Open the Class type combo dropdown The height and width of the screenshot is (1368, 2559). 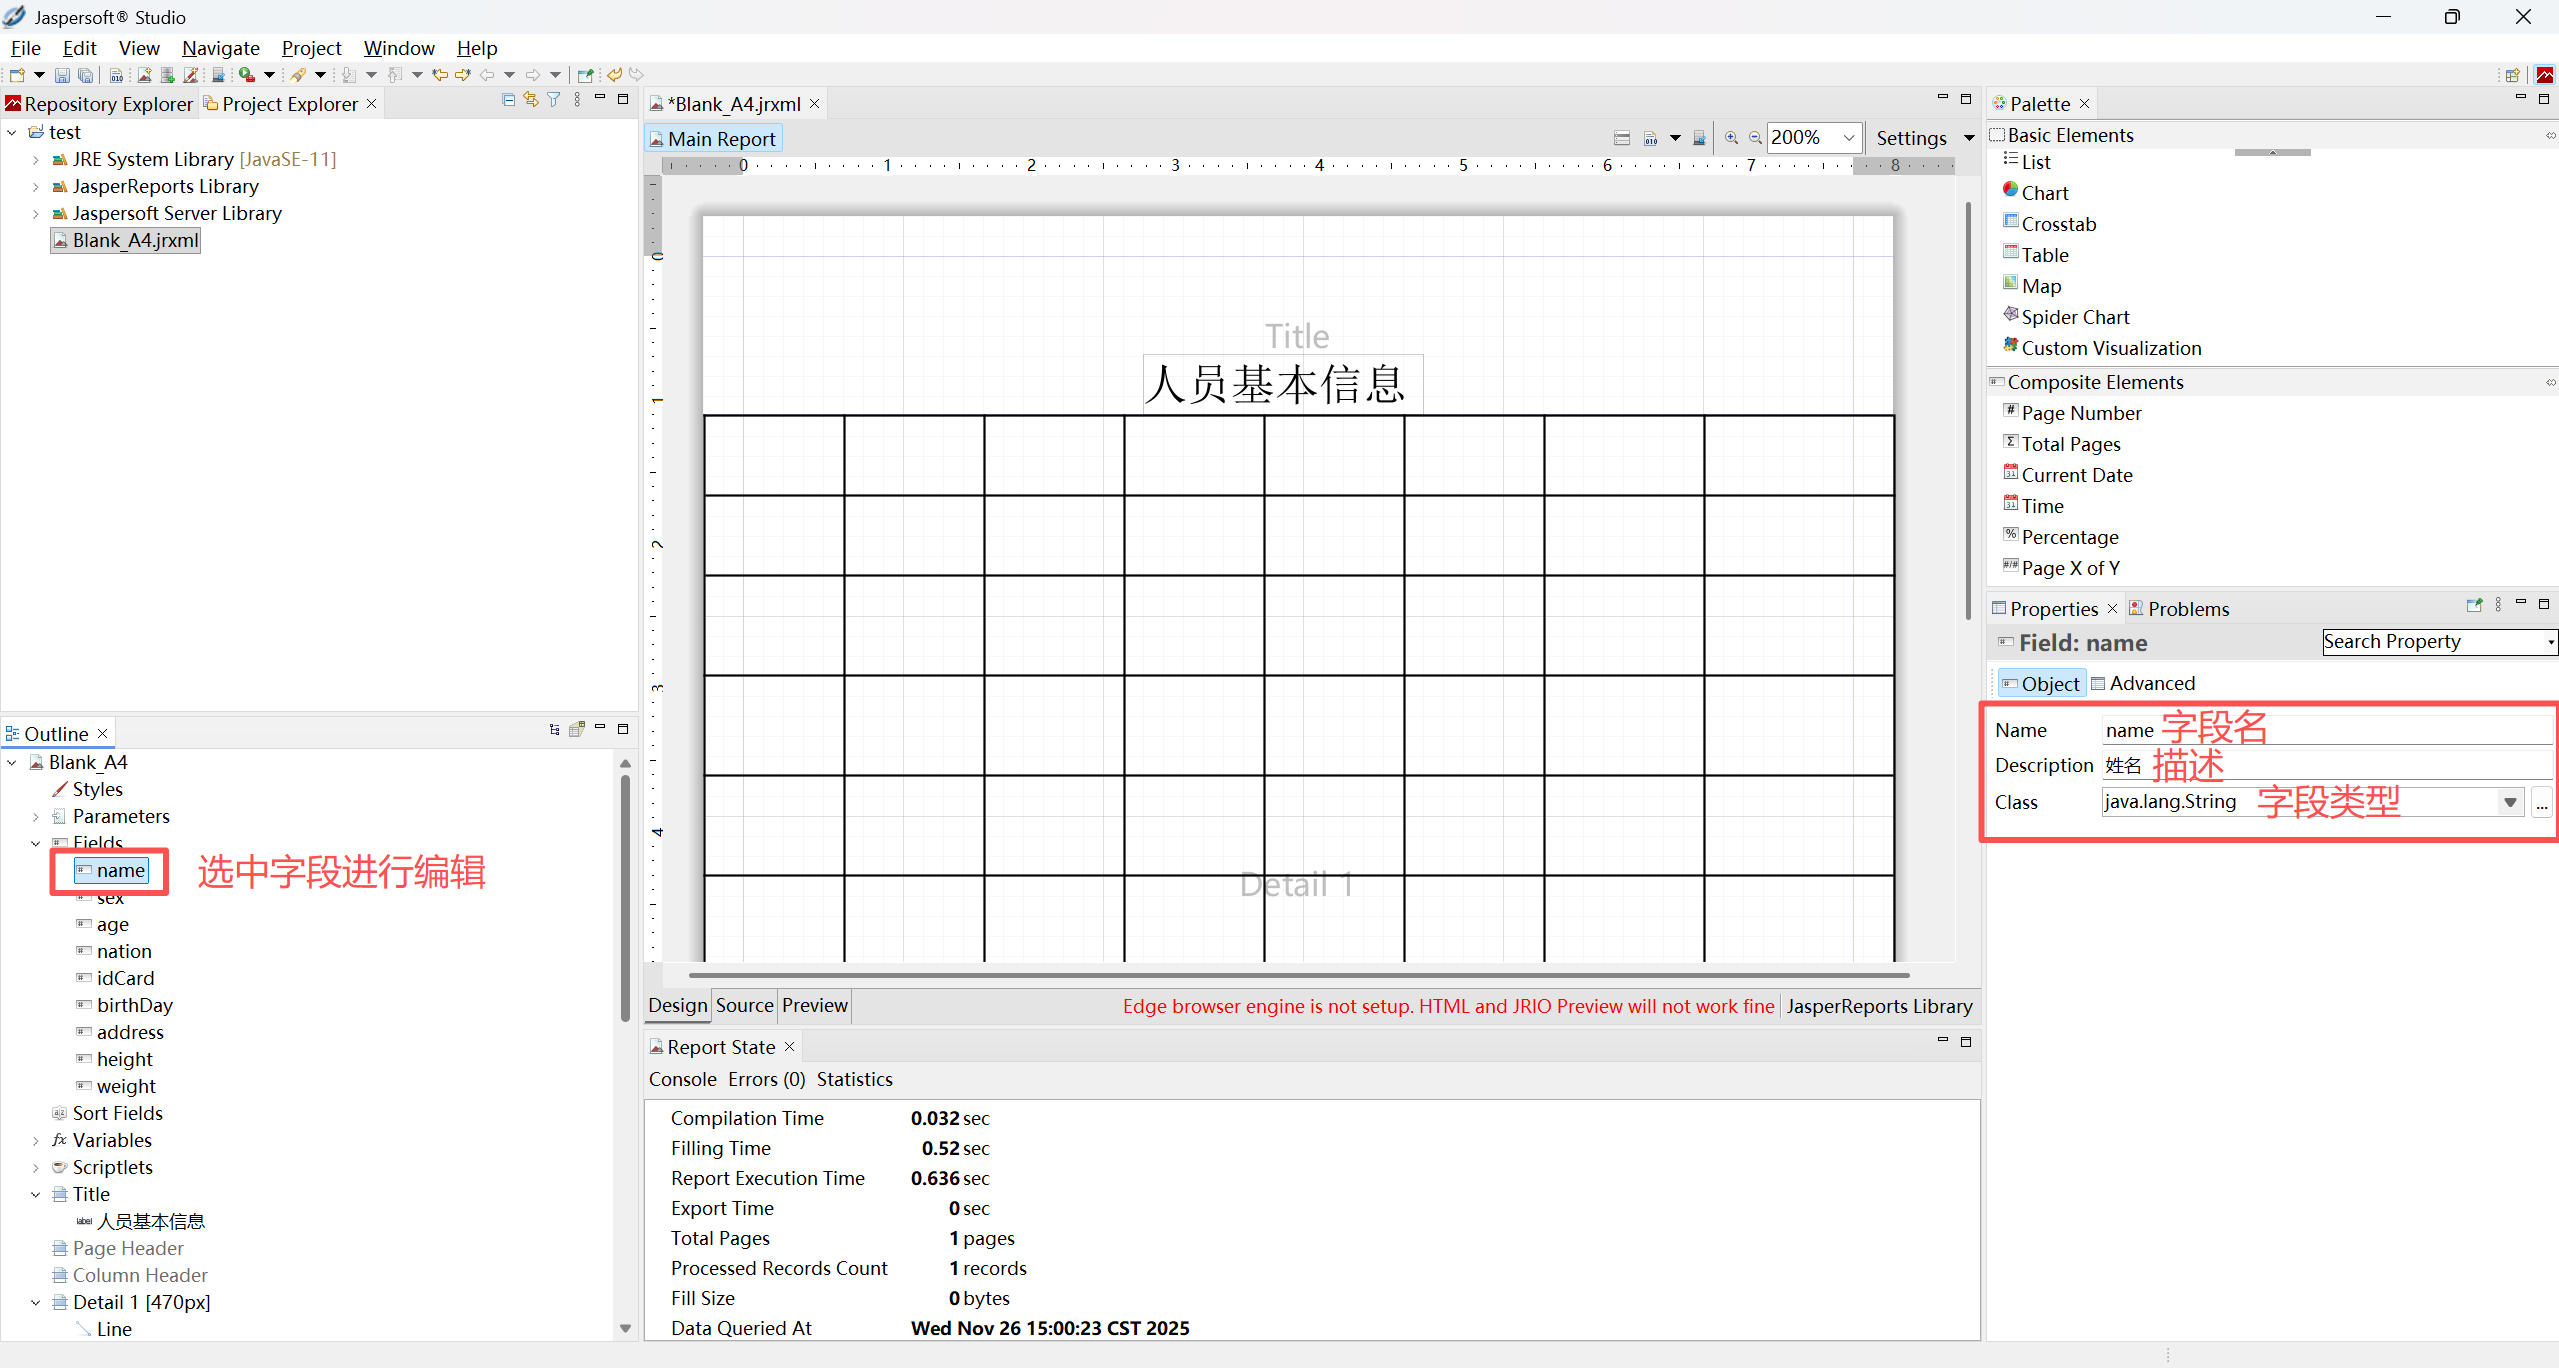[2509, 802]
